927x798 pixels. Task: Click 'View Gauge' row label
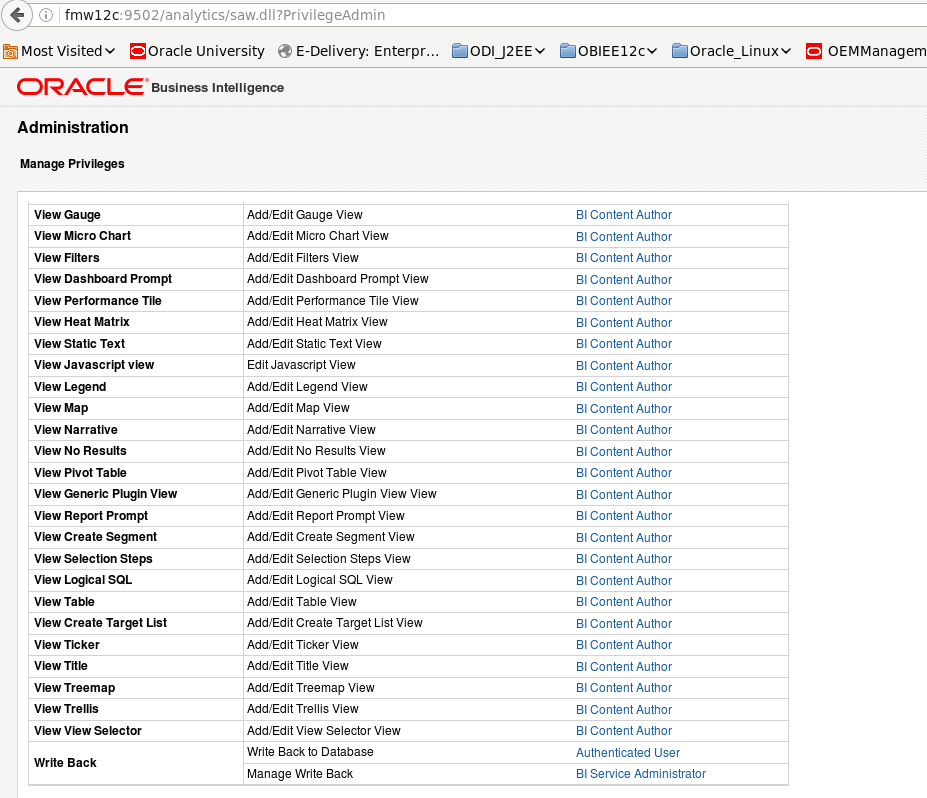pyautogui.click(x=67, y=215)
